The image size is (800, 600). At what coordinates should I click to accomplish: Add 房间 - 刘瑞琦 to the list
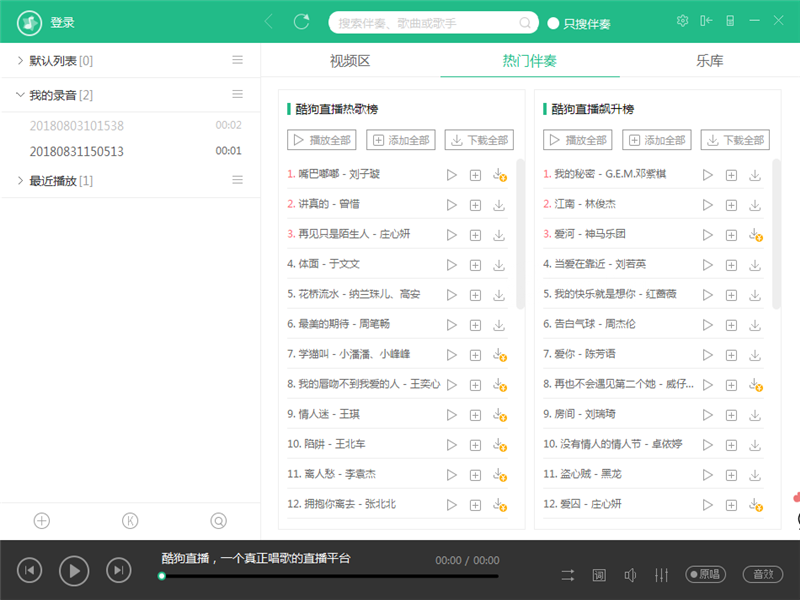731,415
